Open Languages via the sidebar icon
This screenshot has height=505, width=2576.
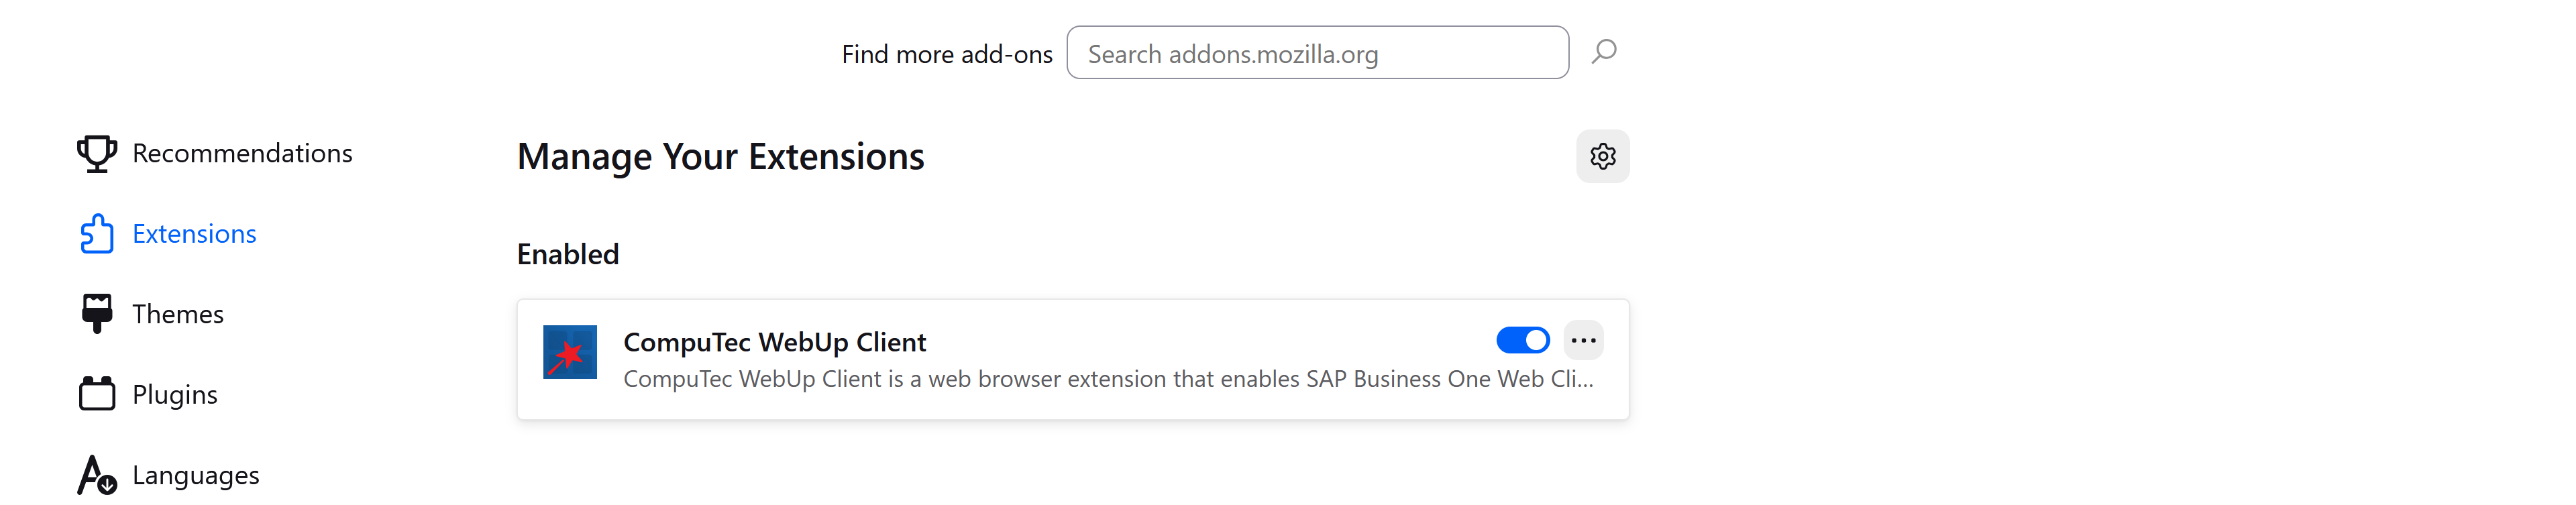97,474
